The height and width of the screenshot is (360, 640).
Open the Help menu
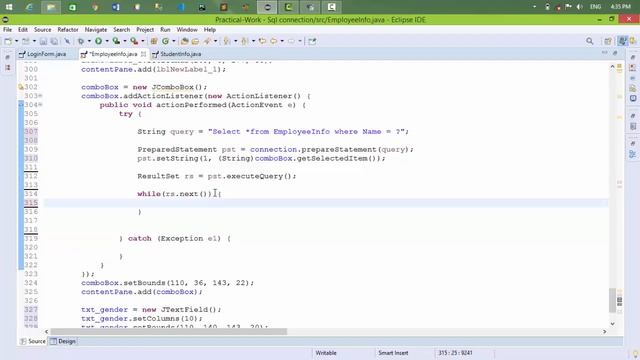[209, 30]
